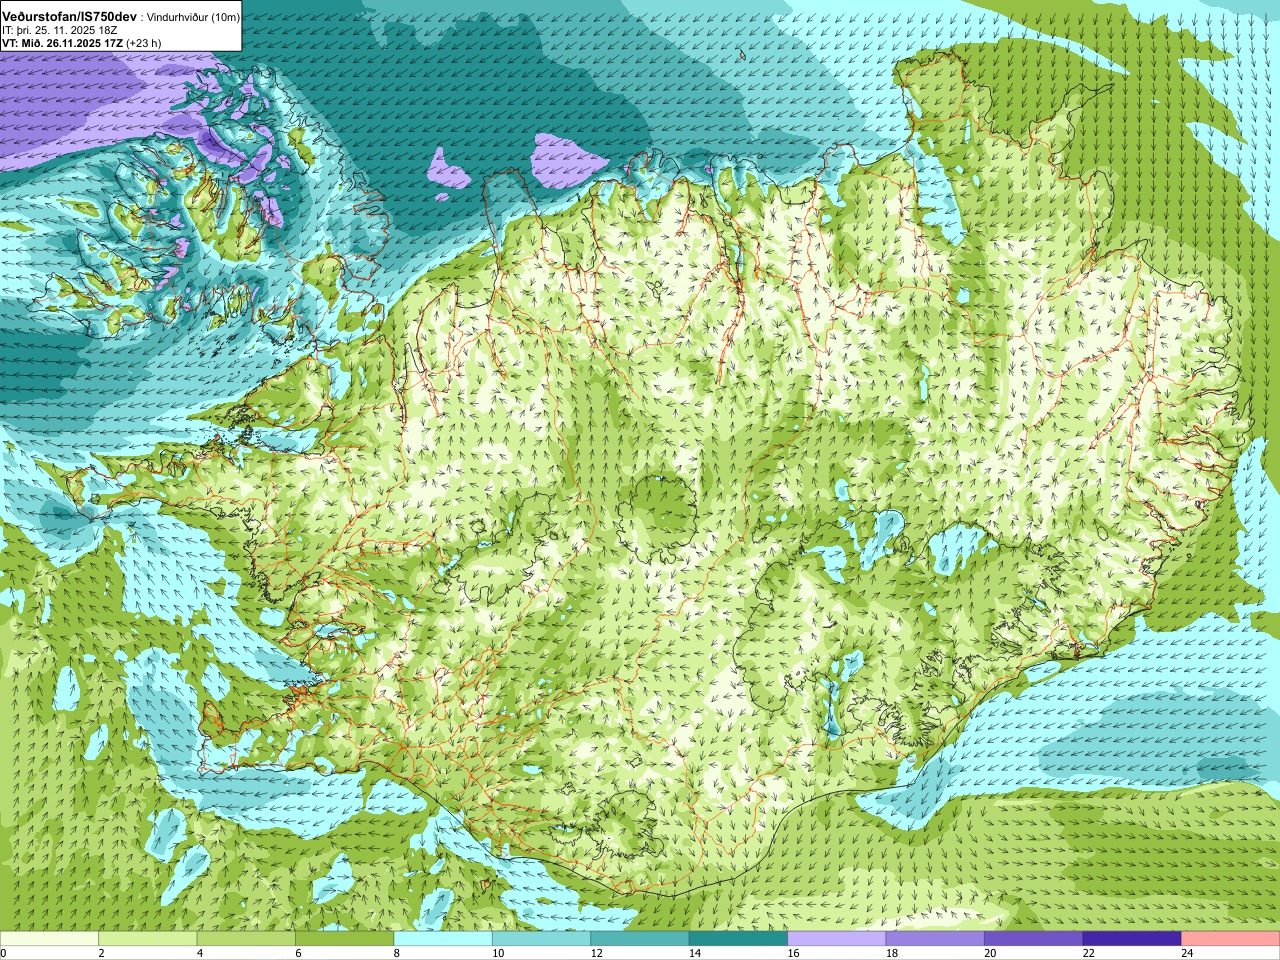1280x960 pixels.
Task: Pick the teal 12–14 legend swatch
Action: 640,939
